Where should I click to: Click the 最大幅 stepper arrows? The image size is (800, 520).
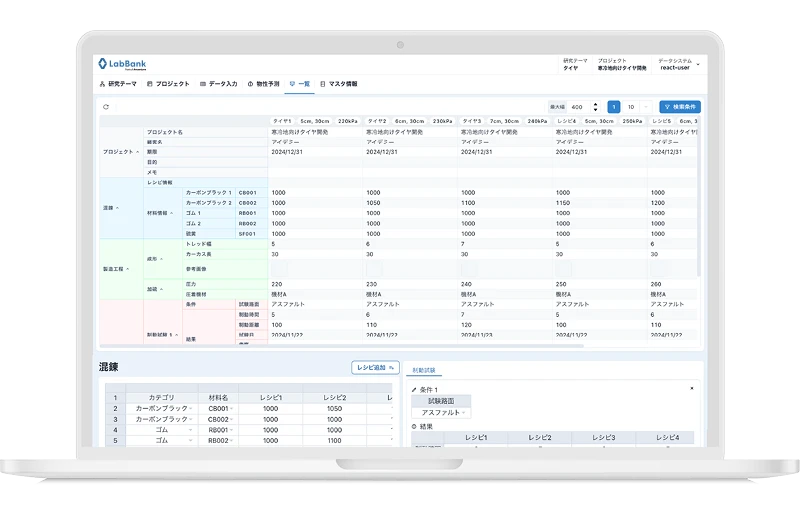coord(596,106)
